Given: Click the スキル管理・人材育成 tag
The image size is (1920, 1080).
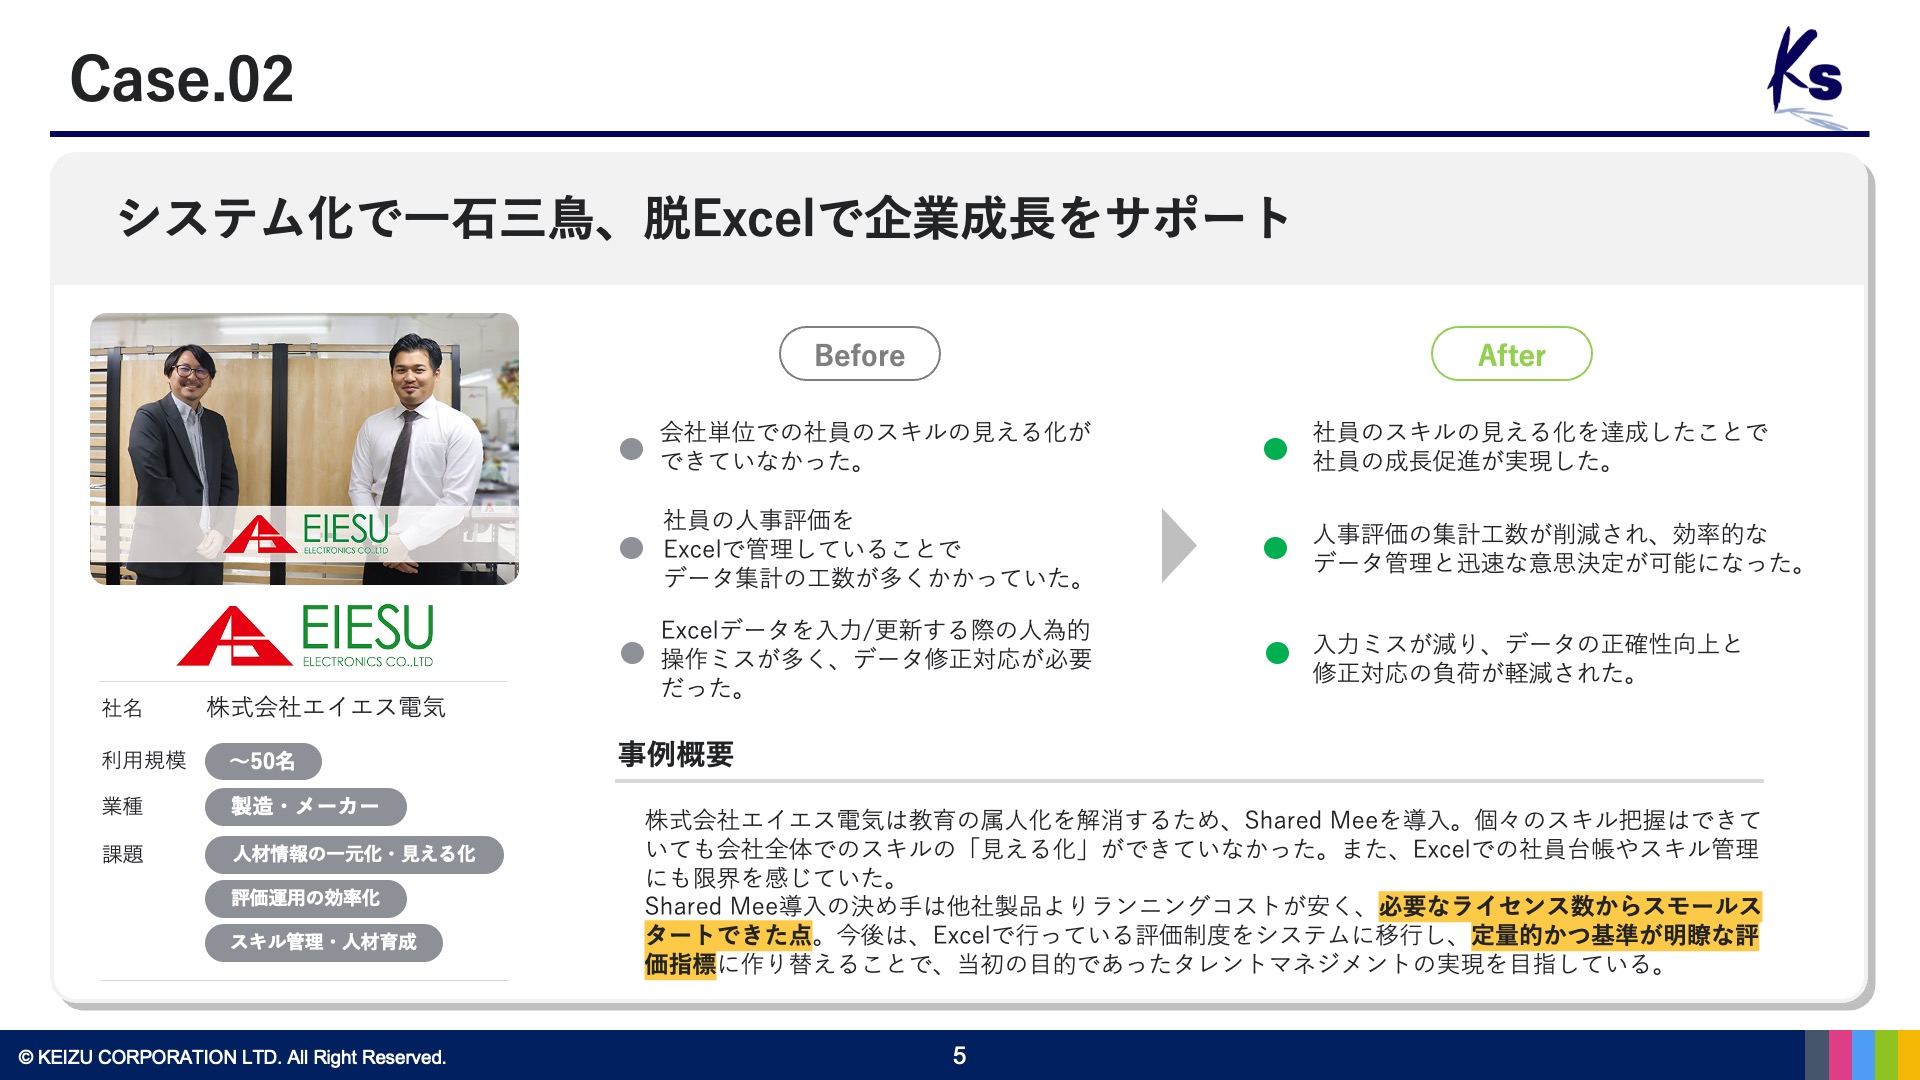Looking at the screenshot, I should click(x=323, y=942).
